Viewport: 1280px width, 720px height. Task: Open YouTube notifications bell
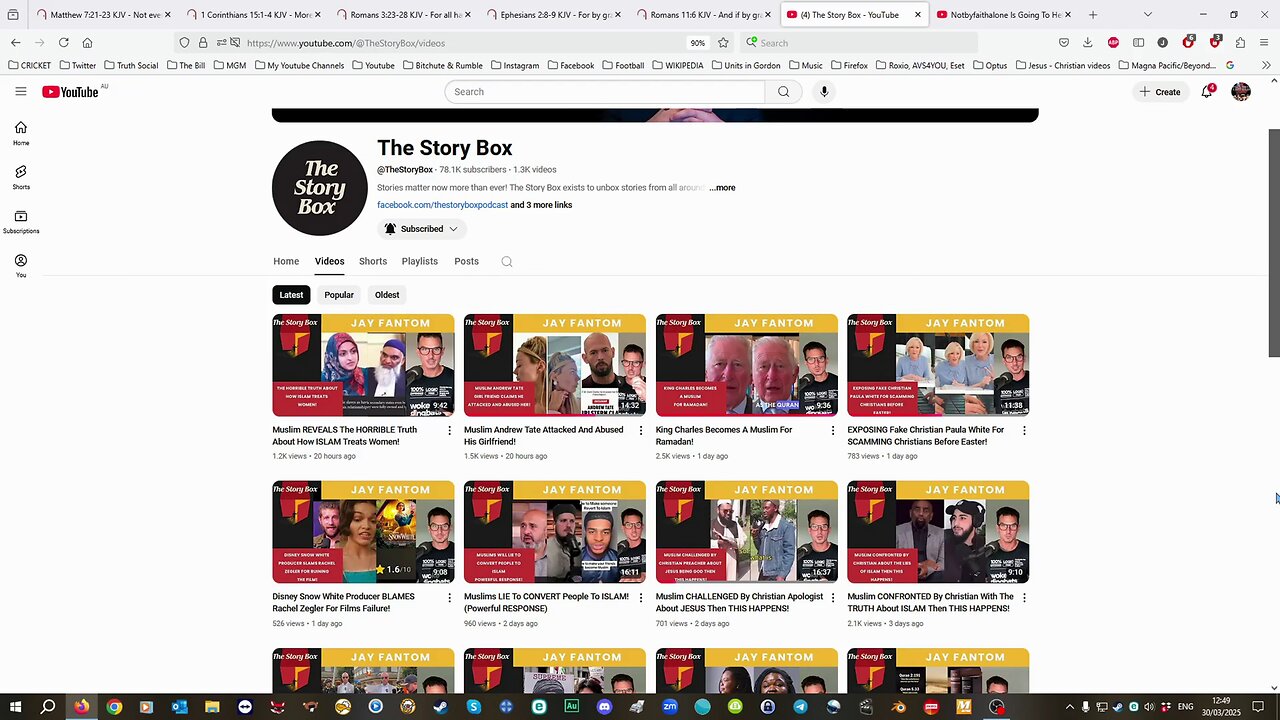click(x=1207, y=91)
